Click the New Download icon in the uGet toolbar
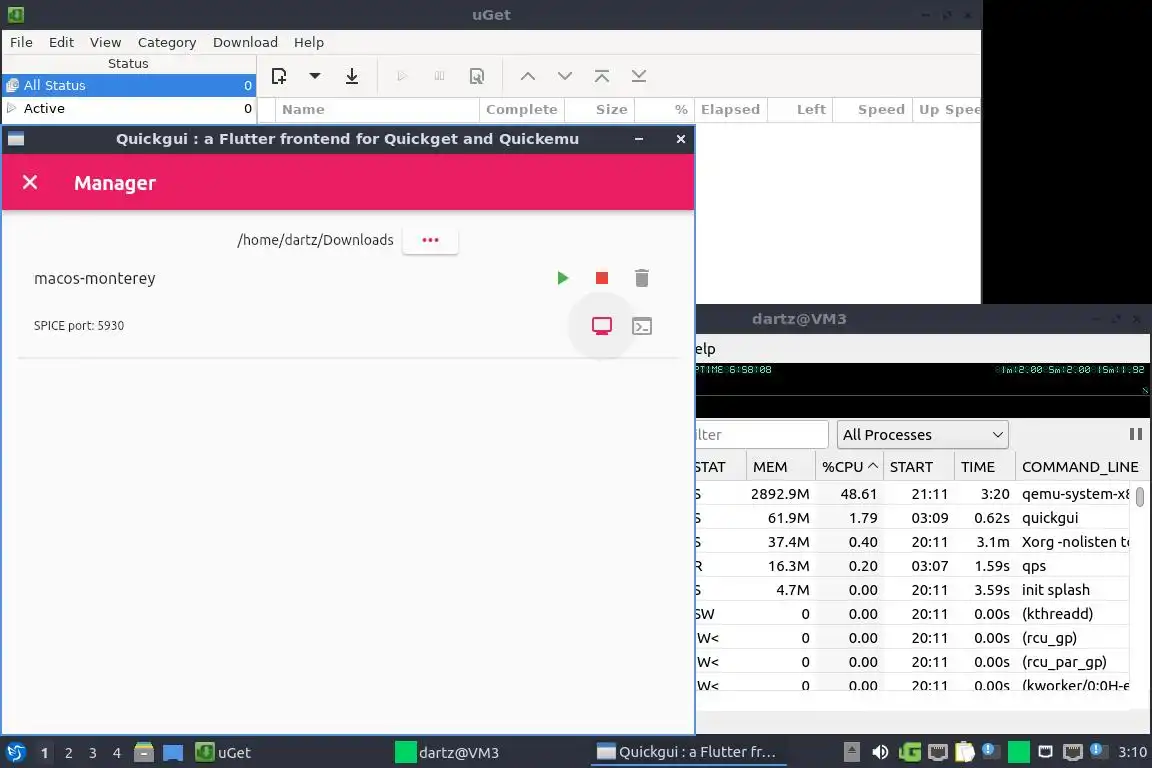The image size is (1152, 768). 279,76
